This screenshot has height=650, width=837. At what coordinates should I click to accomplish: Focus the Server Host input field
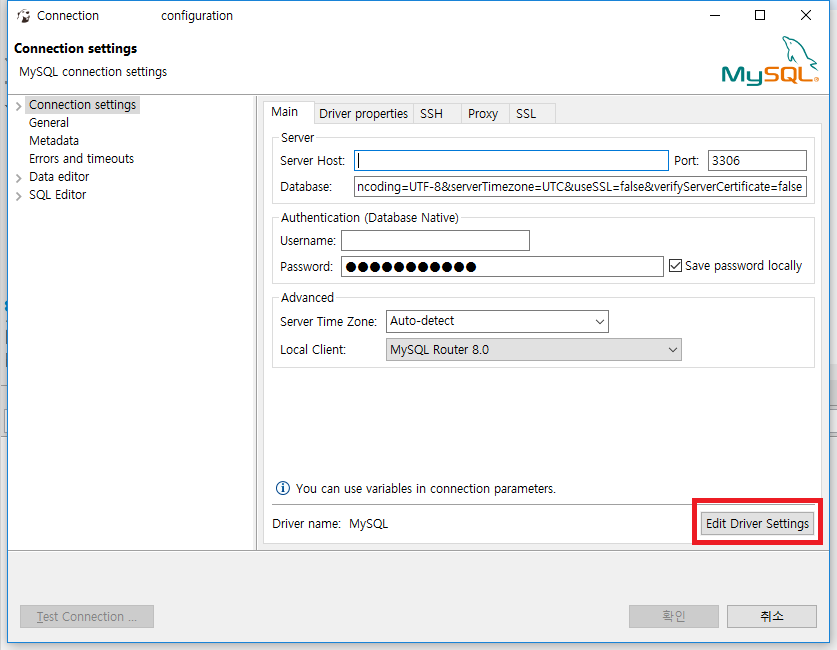511,161
